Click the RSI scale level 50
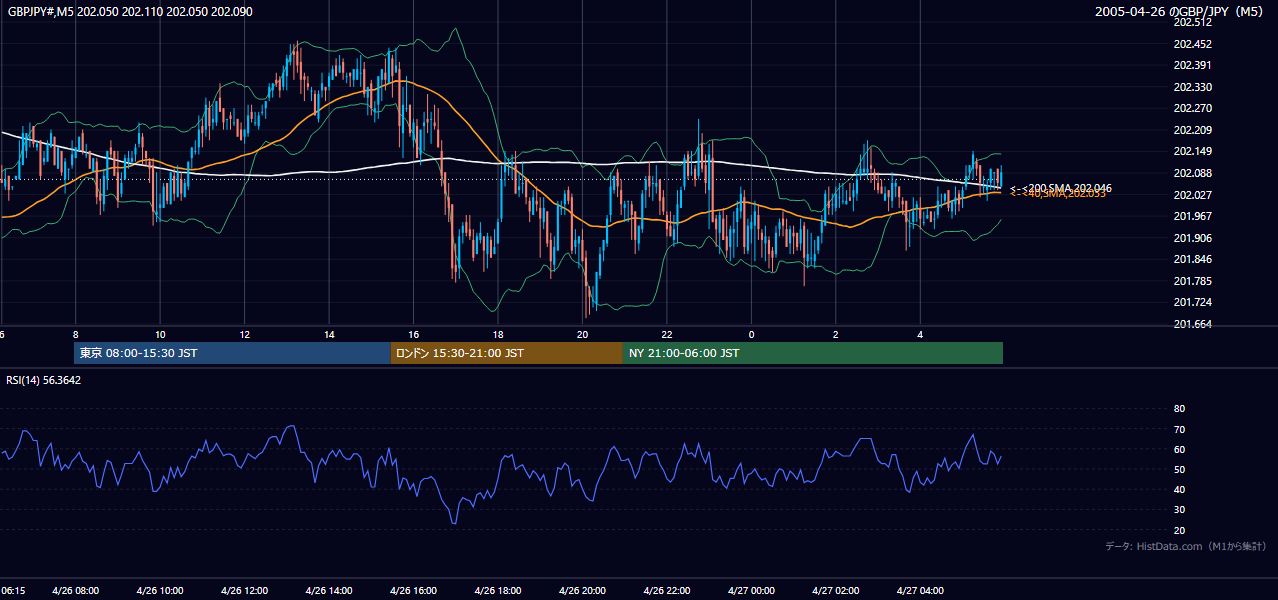This screenshot has height=600, width=1278. [1179, 469]
